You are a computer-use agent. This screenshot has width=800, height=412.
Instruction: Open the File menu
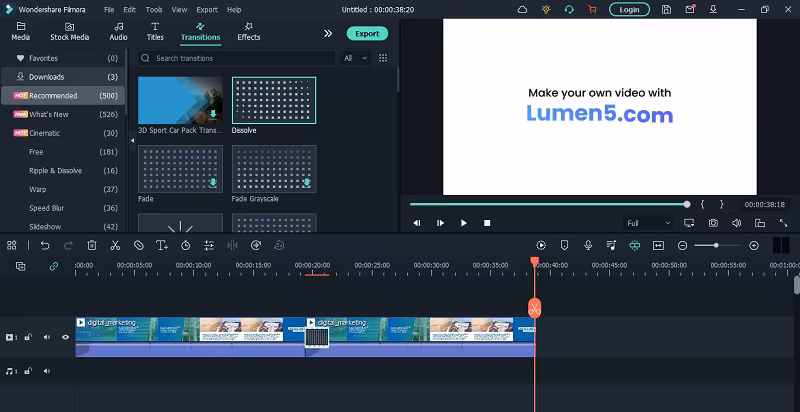point(109,10)
